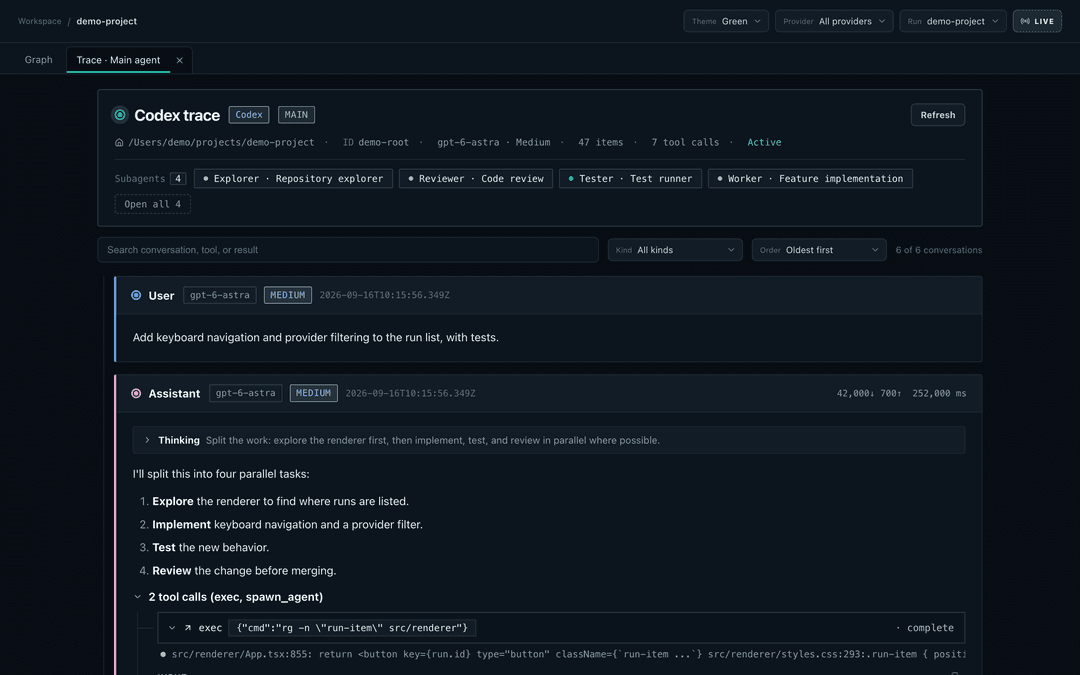Click the home icon beside the project path
Viewport: 1080px width, 675px height.
click(x=119, y=143)
